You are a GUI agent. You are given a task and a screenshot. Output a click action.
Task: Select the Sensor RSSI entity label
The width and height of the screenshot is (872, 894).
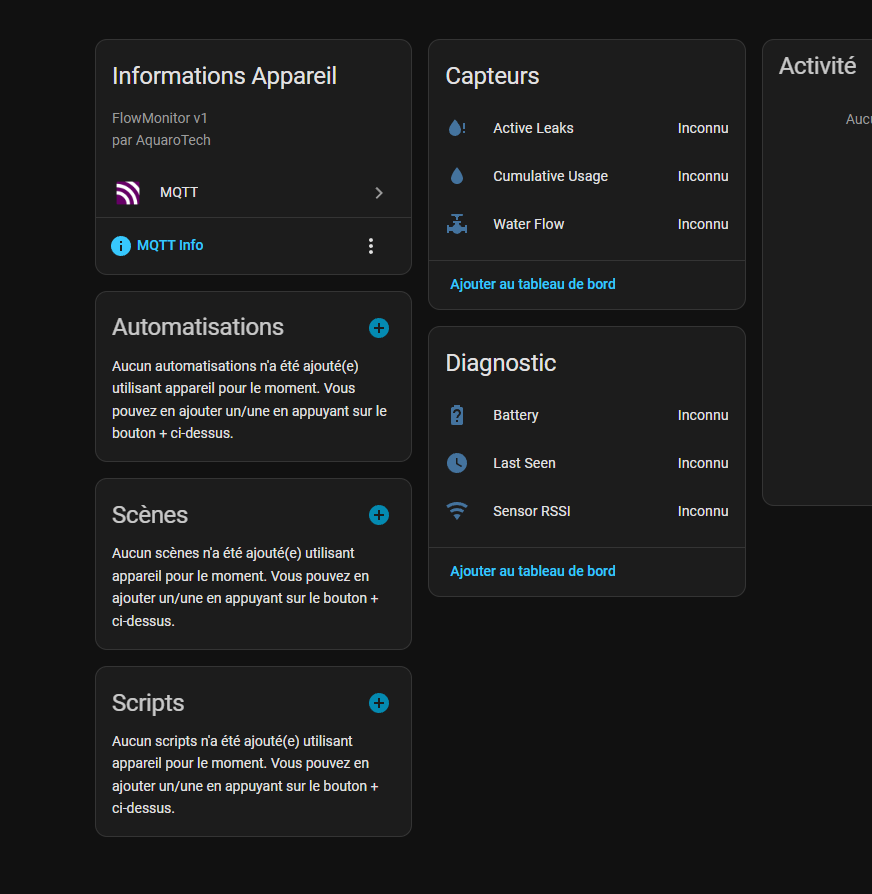[531, 511]
